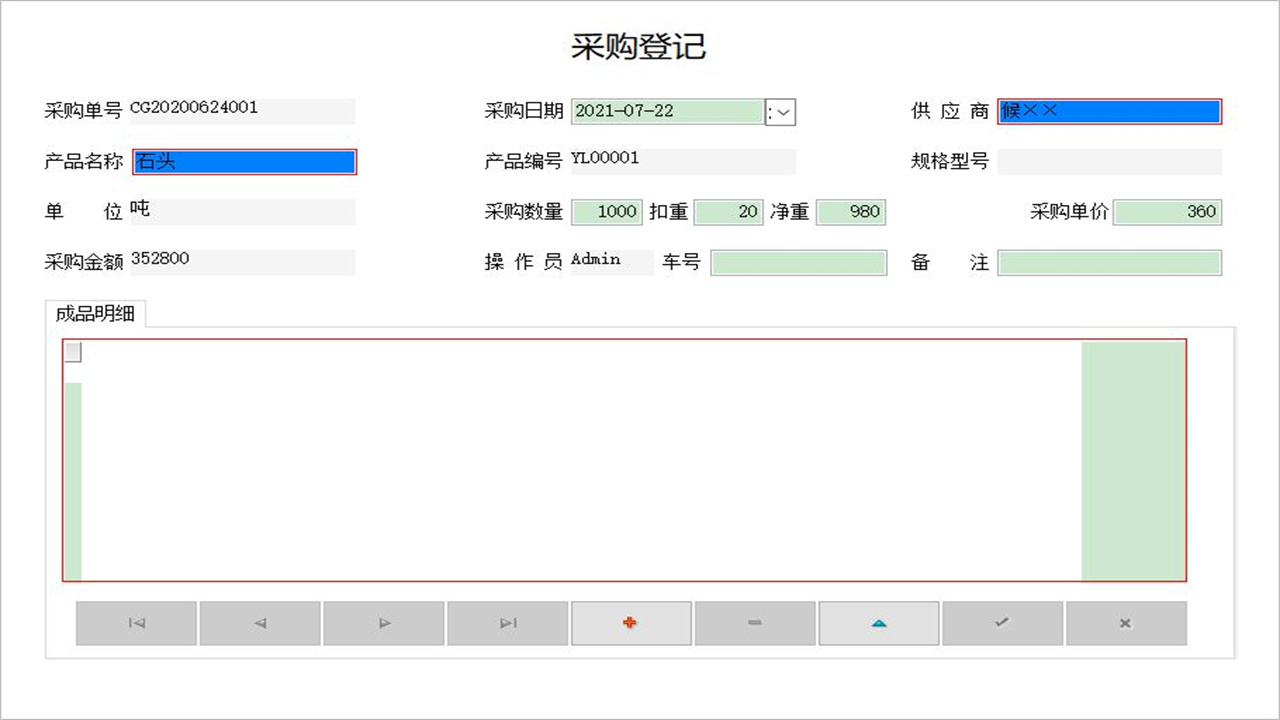The height and width of the screenshot is (720, 1280).
Task: Select the 扣重 field showing 20
Action: pyautogui.click(x=728, y=211)
